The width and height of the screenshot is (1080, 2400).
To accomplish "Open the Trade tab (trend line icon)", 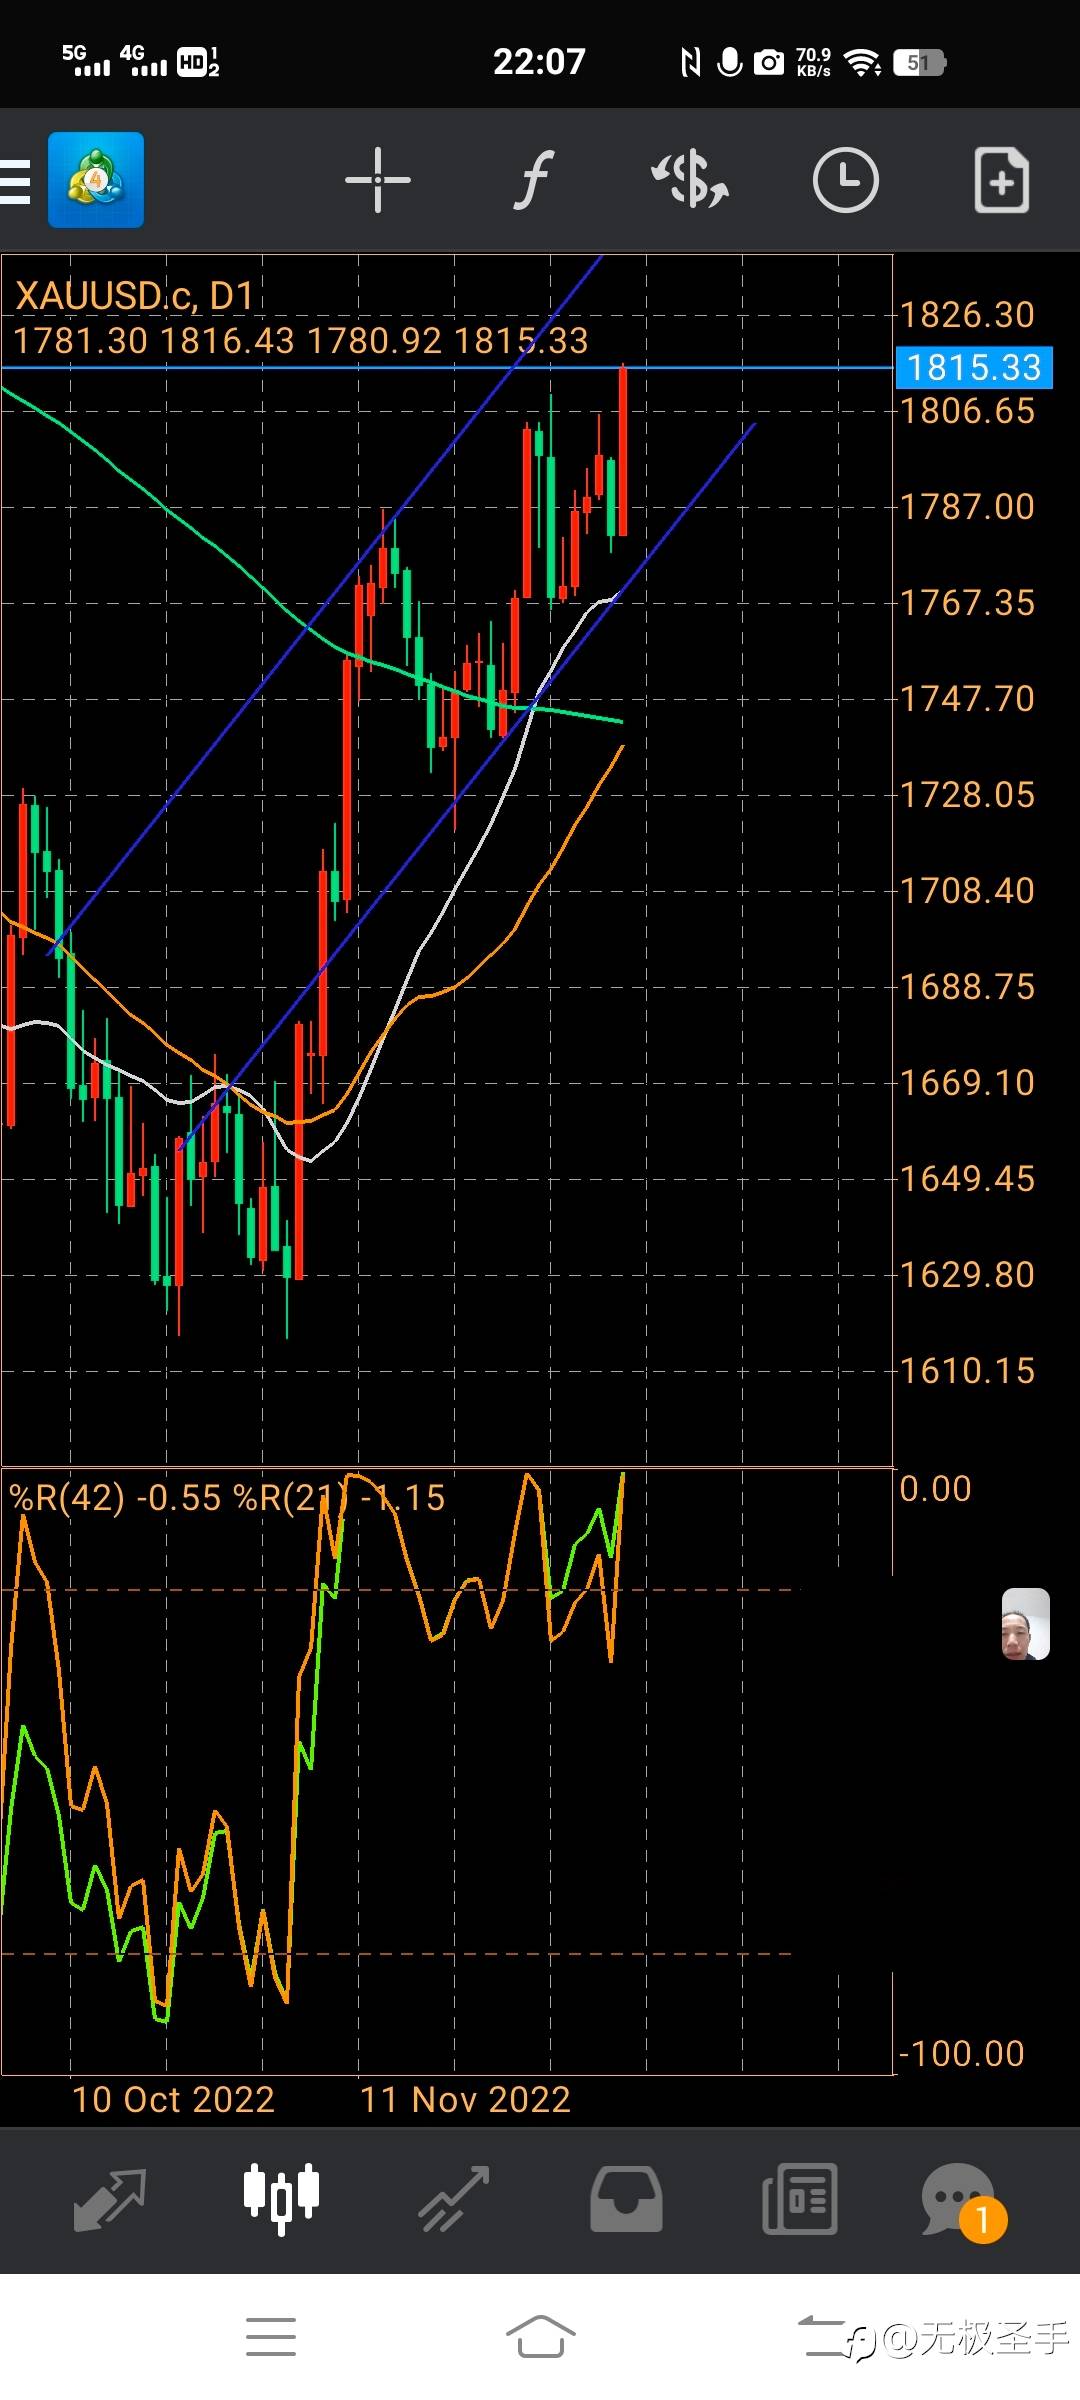I will point(454,2199).
